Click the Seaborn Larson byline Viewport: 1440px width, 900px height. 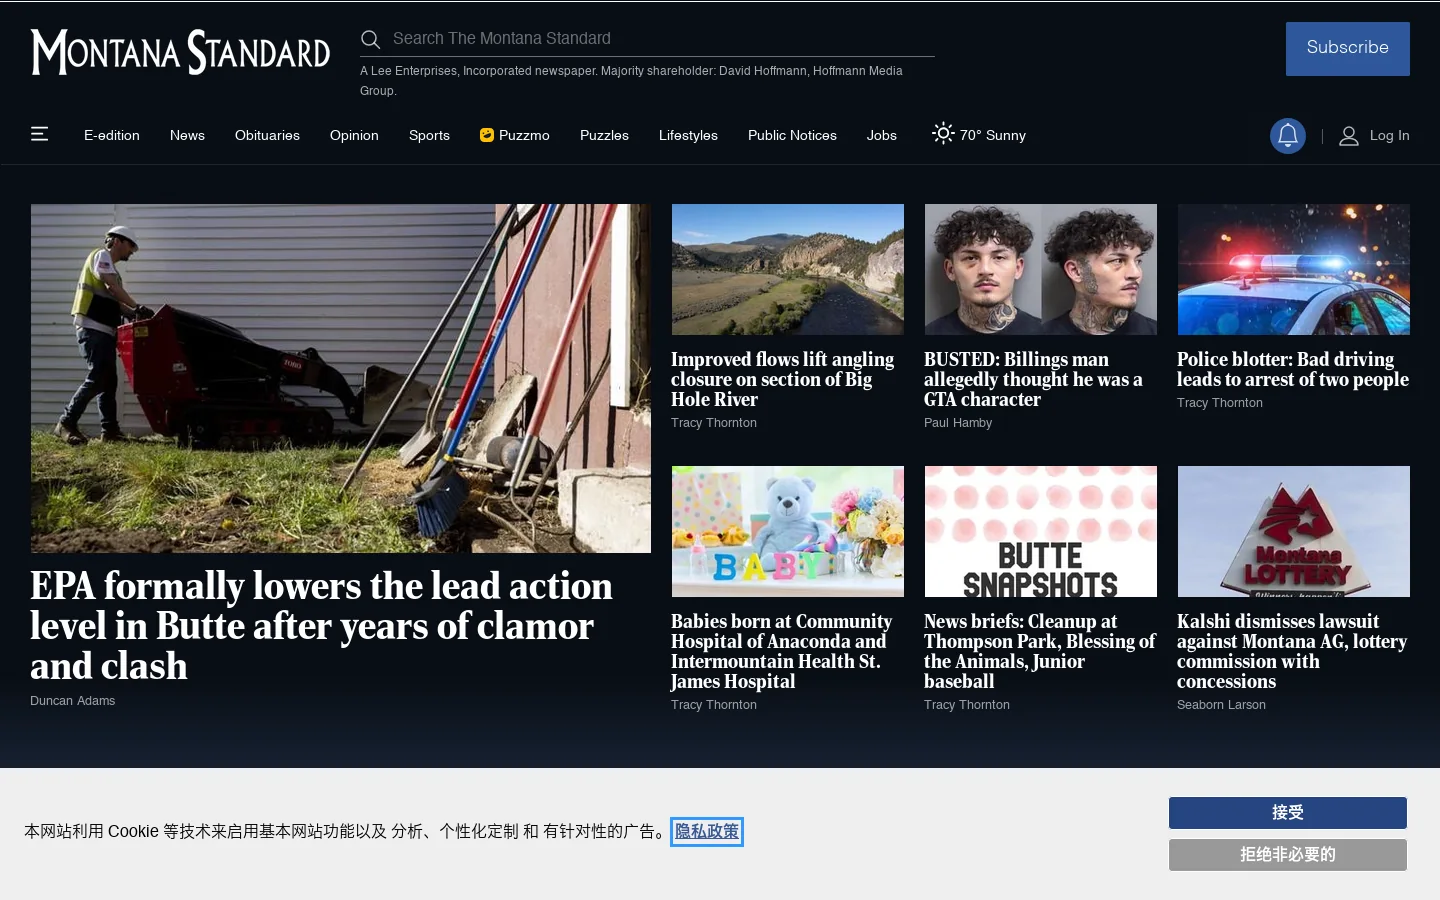pyautogui.click(x=1221, y=705)
